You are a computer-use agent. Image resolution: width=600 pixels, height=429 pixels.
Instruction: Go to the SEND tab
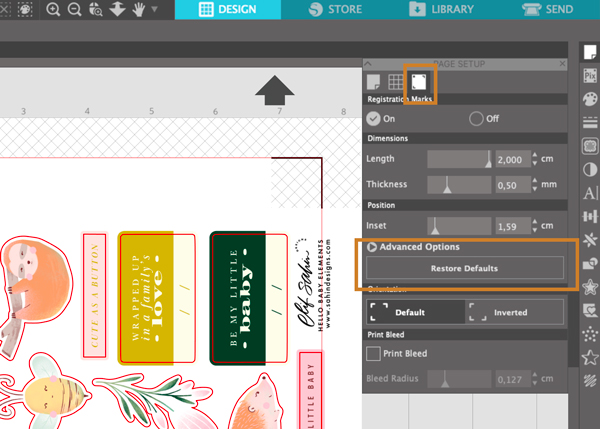click(x=548, y=9)
